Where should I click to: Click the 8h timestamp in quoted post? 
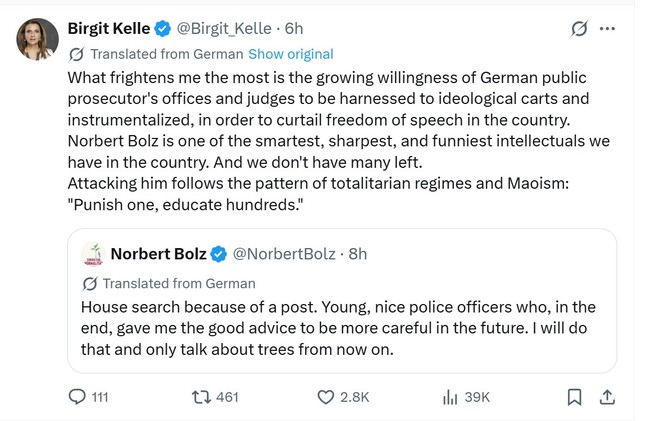(357, 254)
